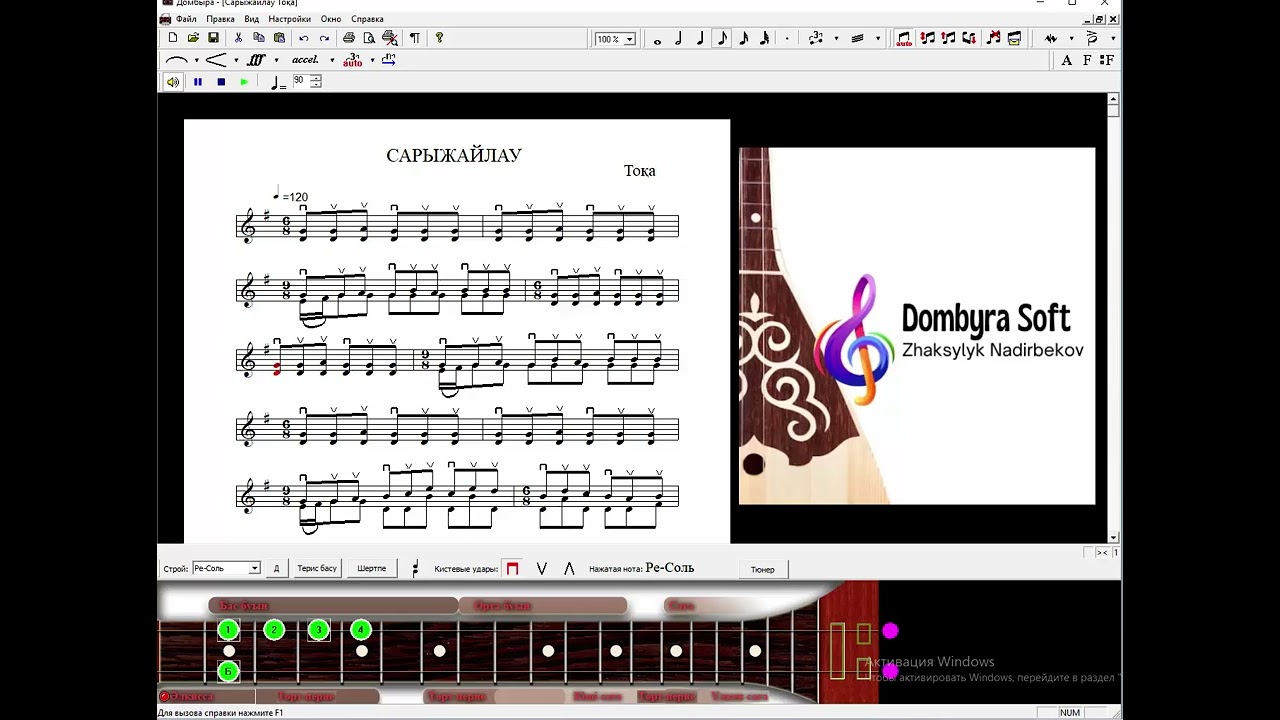1280x720 pixels.
Task: Print the score
Action: [348, 38]
